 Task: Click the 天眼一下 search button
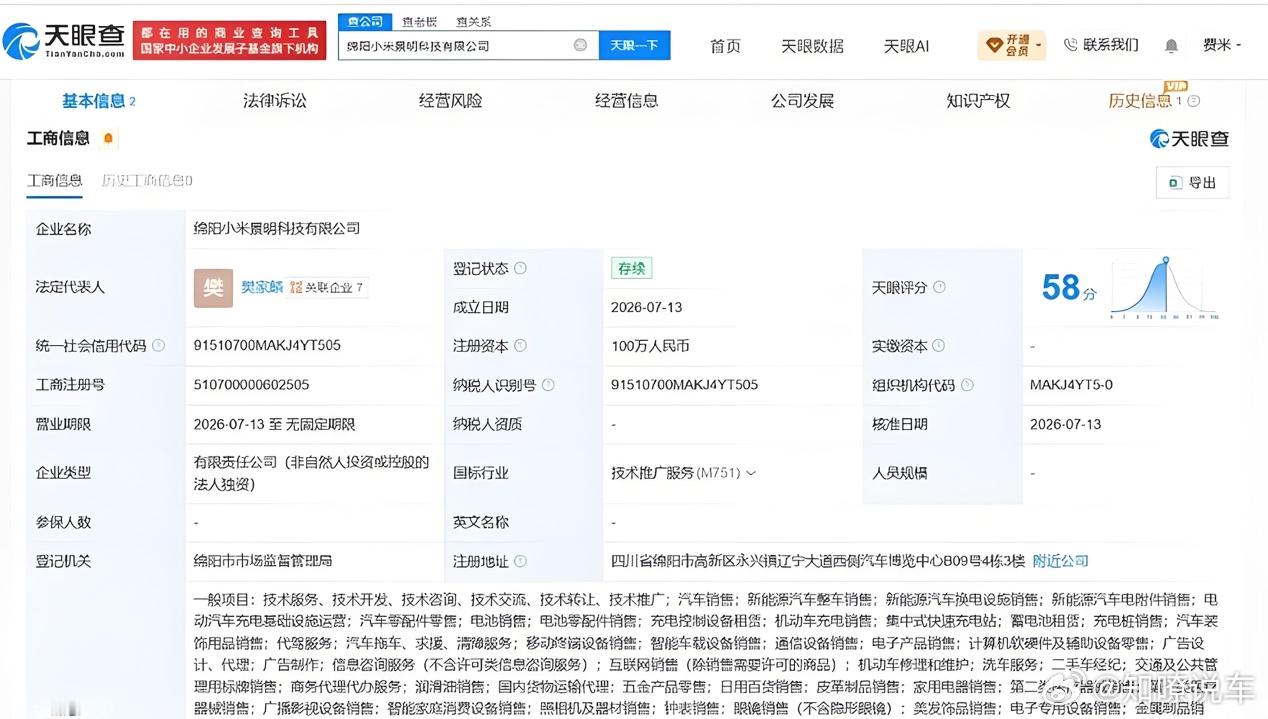pos(634,45)
